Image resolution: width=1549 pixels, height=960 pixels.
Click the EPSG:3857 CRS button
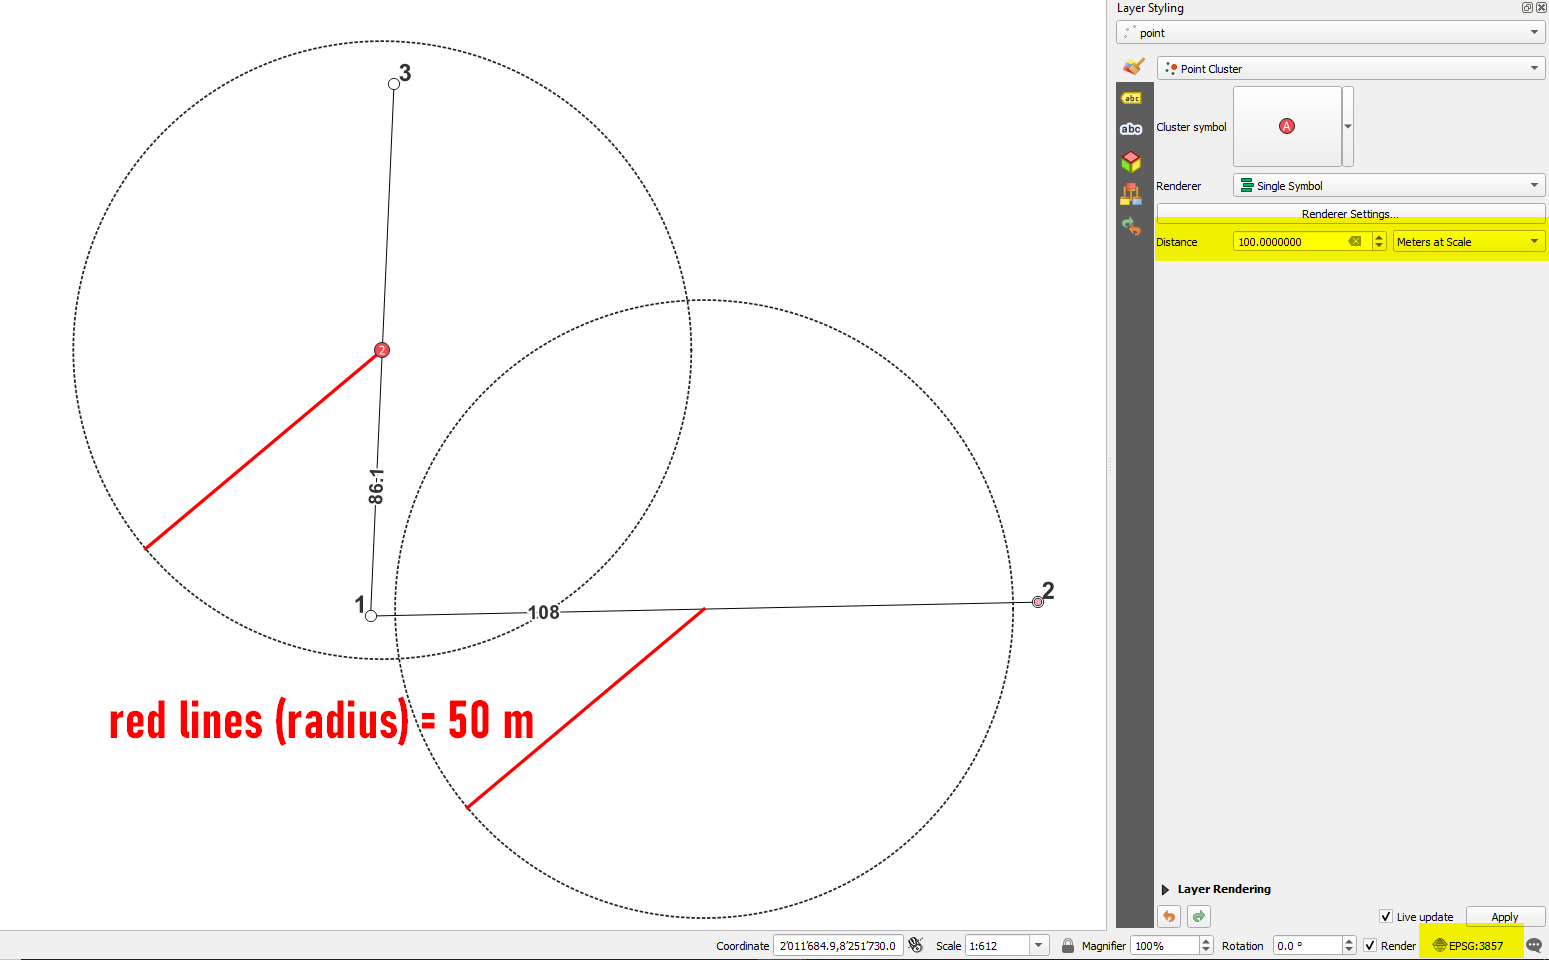pos(1468,945)
